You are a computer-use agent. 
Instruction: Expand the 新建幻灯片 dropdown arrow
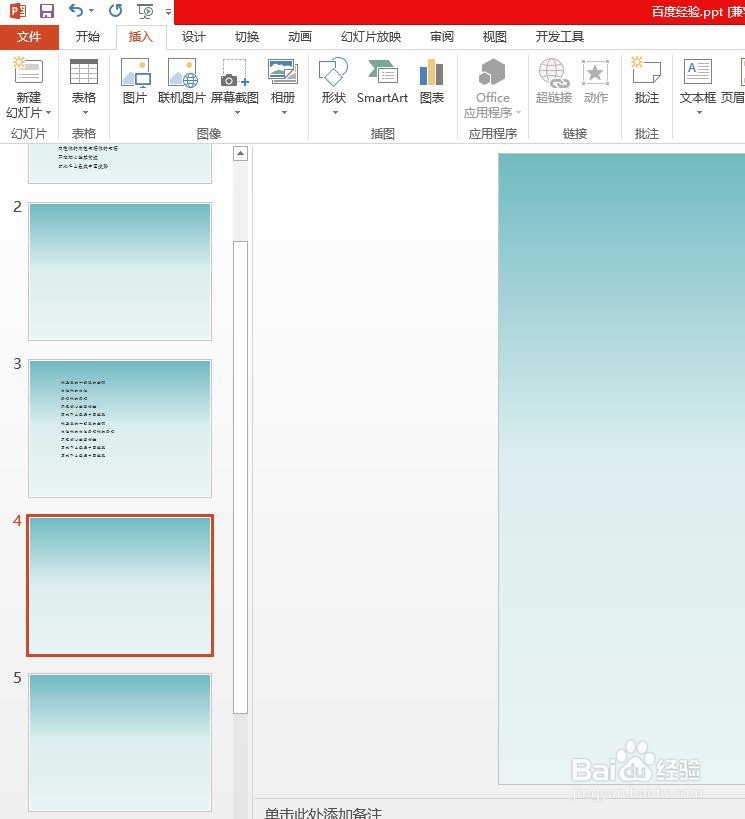tap(49, 113)
